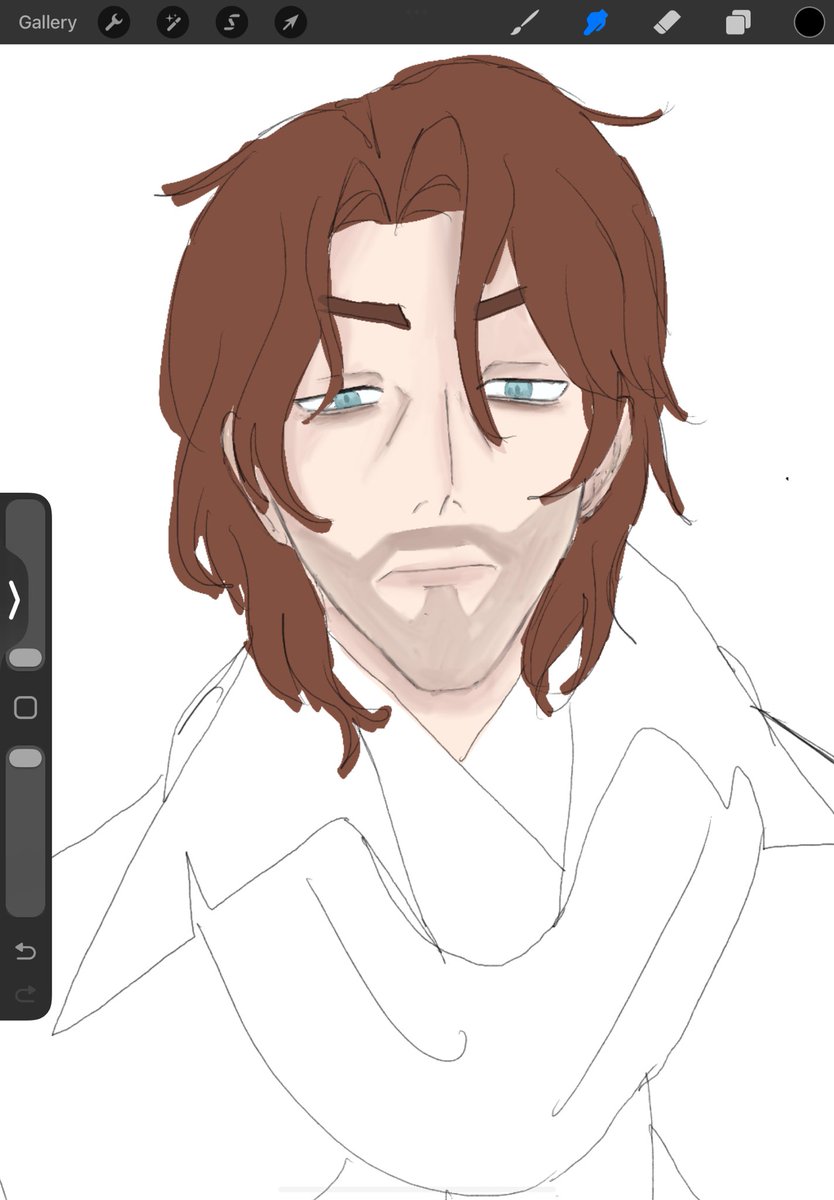This screenshot has height=1200, width=834.
Task: Open the Layers panel
Action: coord(738,22)
